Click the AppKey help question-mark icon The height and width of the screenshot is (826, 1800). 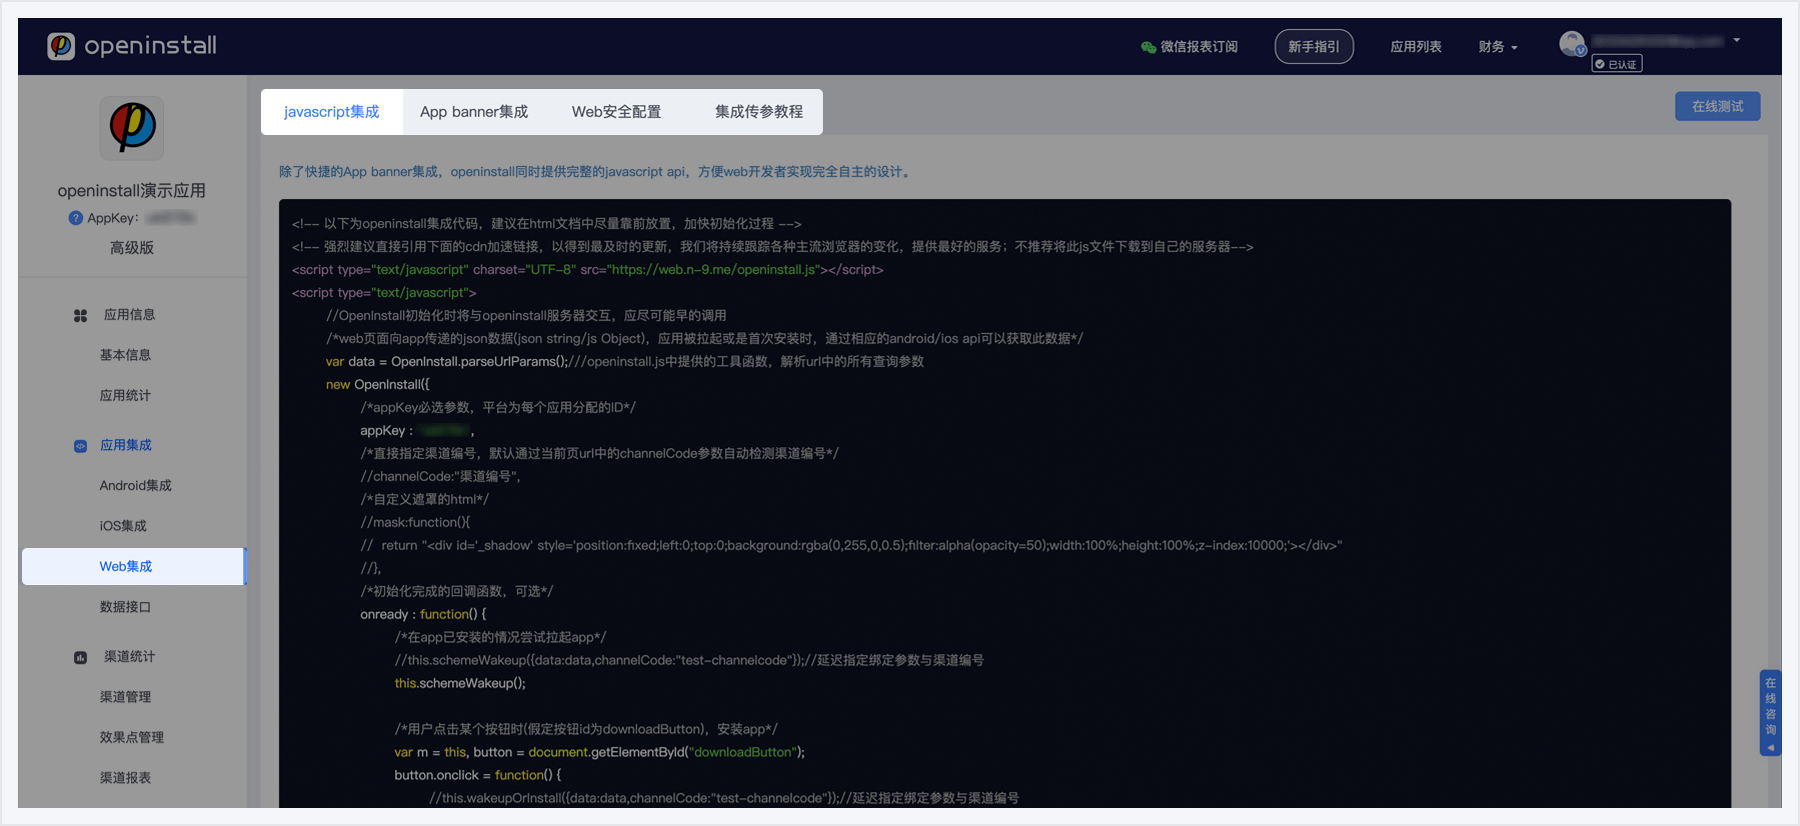pos(75,218)
